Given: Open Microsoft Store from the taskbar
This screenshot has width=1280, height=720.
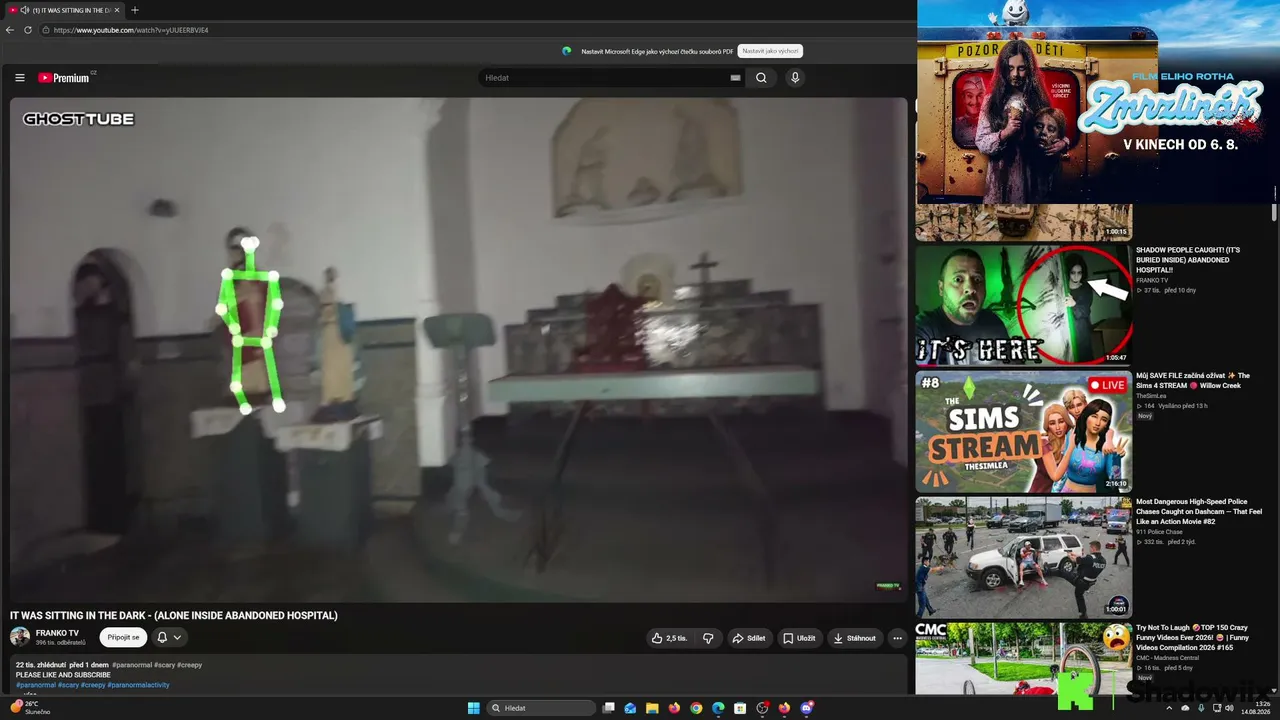Looking at the screenshot, I should click(x=740, y=708).
